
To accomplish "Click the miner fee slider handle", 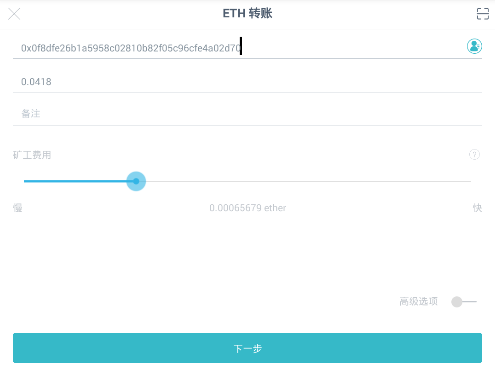I will [136, 181].
